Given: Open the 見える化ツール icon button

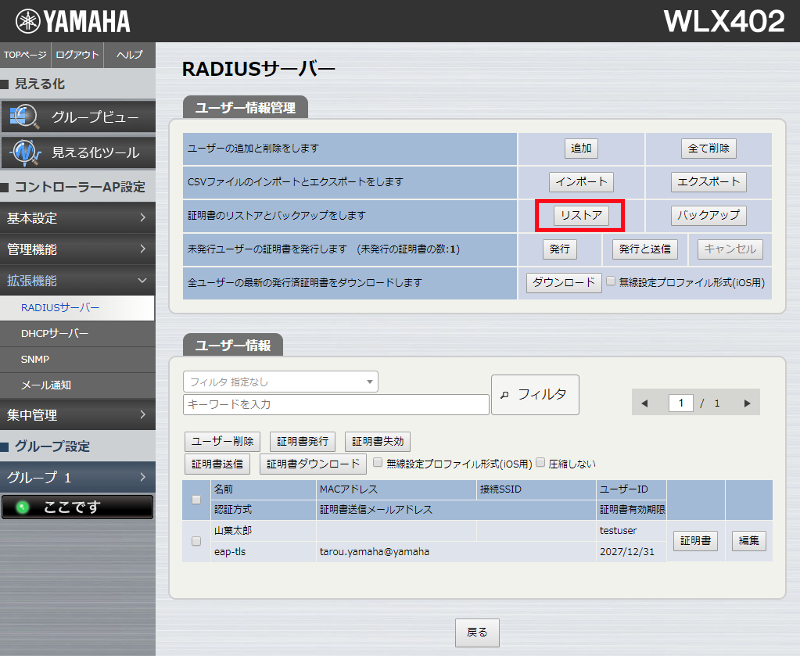Looking at the screenshot, I should coord(78,153).
